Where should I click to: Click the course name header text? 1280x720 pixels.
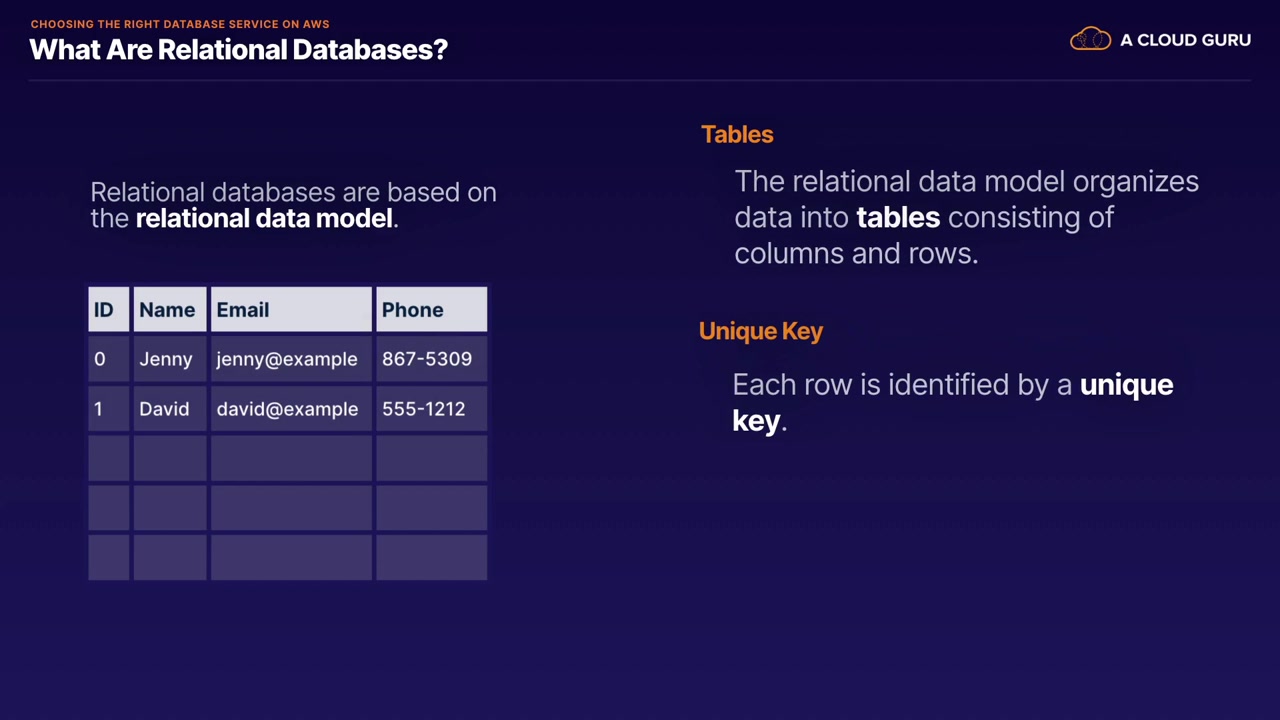coord(180,24)
